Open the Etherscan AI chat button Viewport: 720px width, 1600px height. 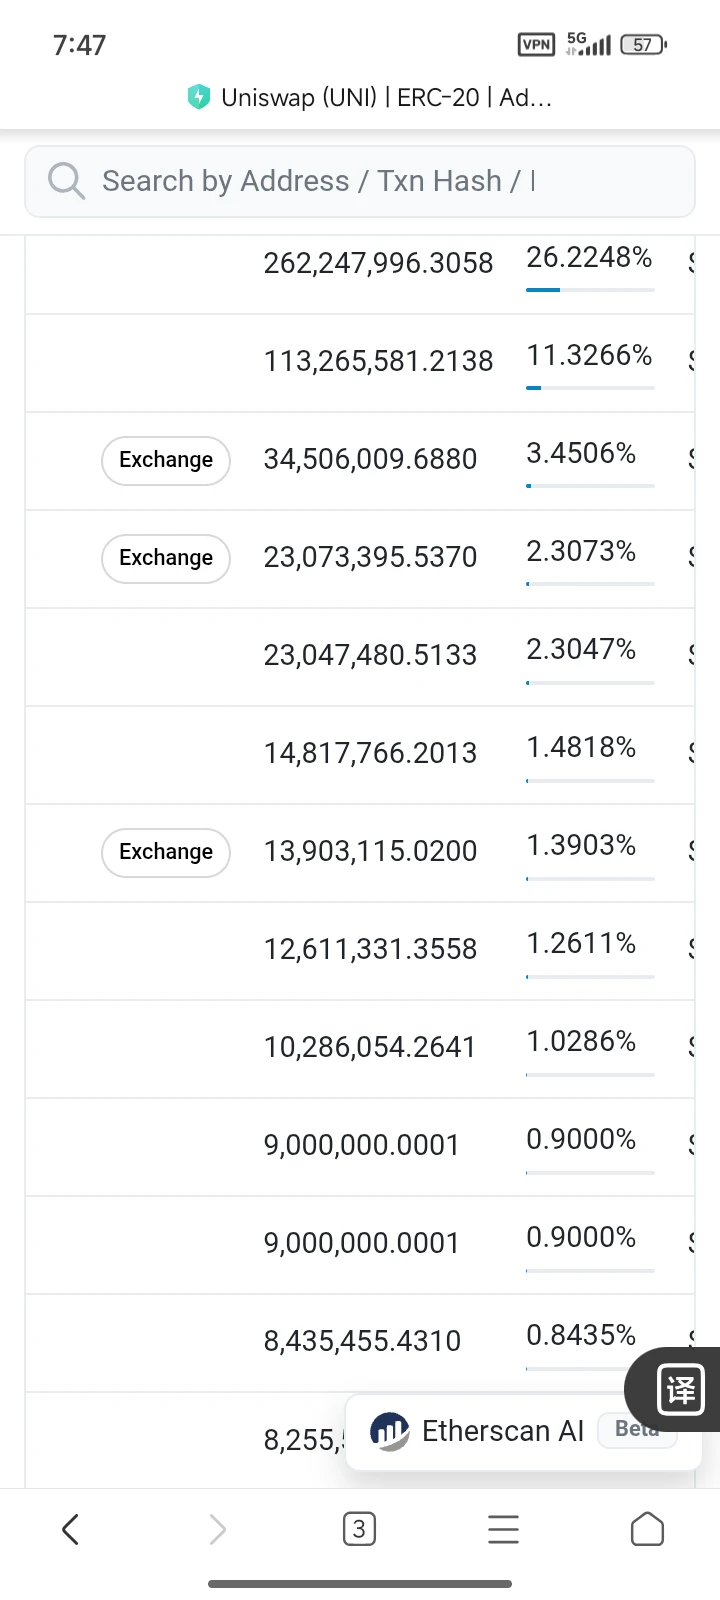click(523, 1432)
